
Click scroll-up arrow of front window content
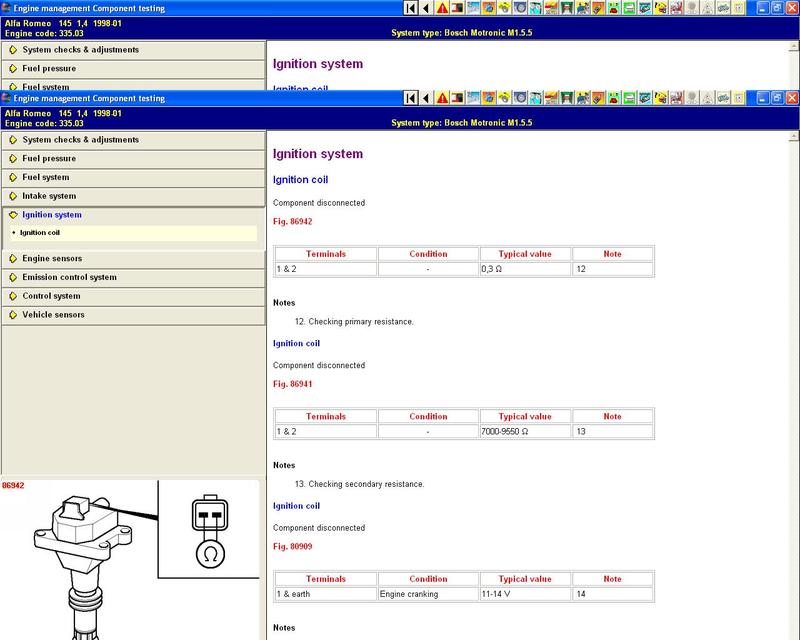tap(794, 136)
